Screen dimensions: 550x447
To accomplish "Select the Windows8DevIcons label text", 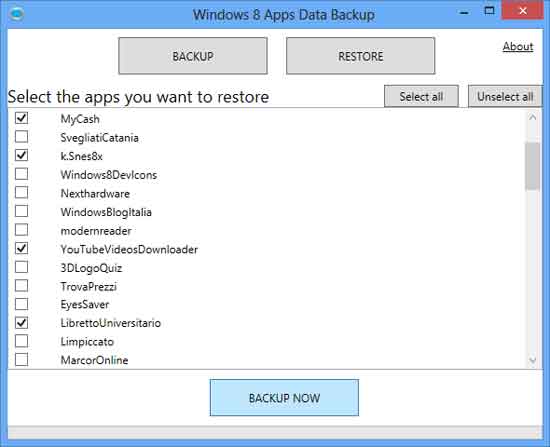I will pos(109,175).
